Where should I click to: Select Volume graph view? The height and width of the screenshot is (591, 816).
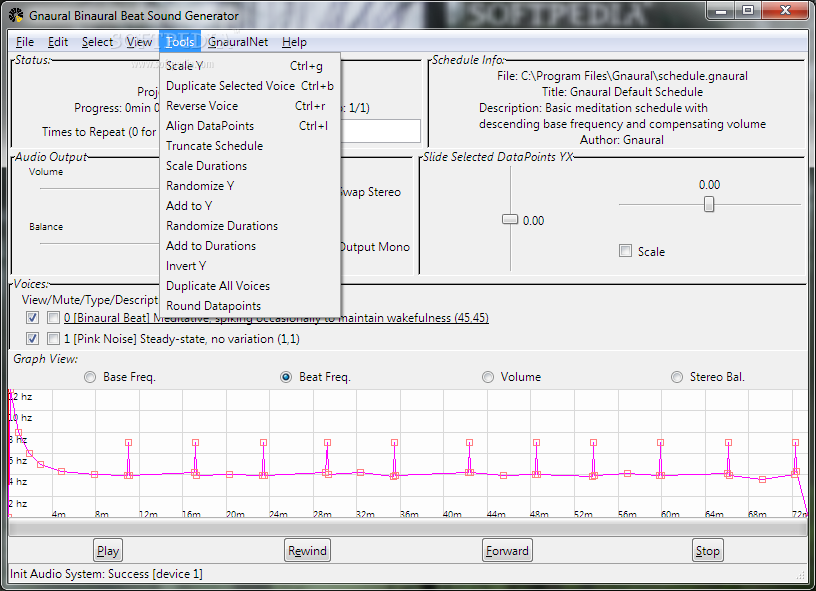pos(488,377)
